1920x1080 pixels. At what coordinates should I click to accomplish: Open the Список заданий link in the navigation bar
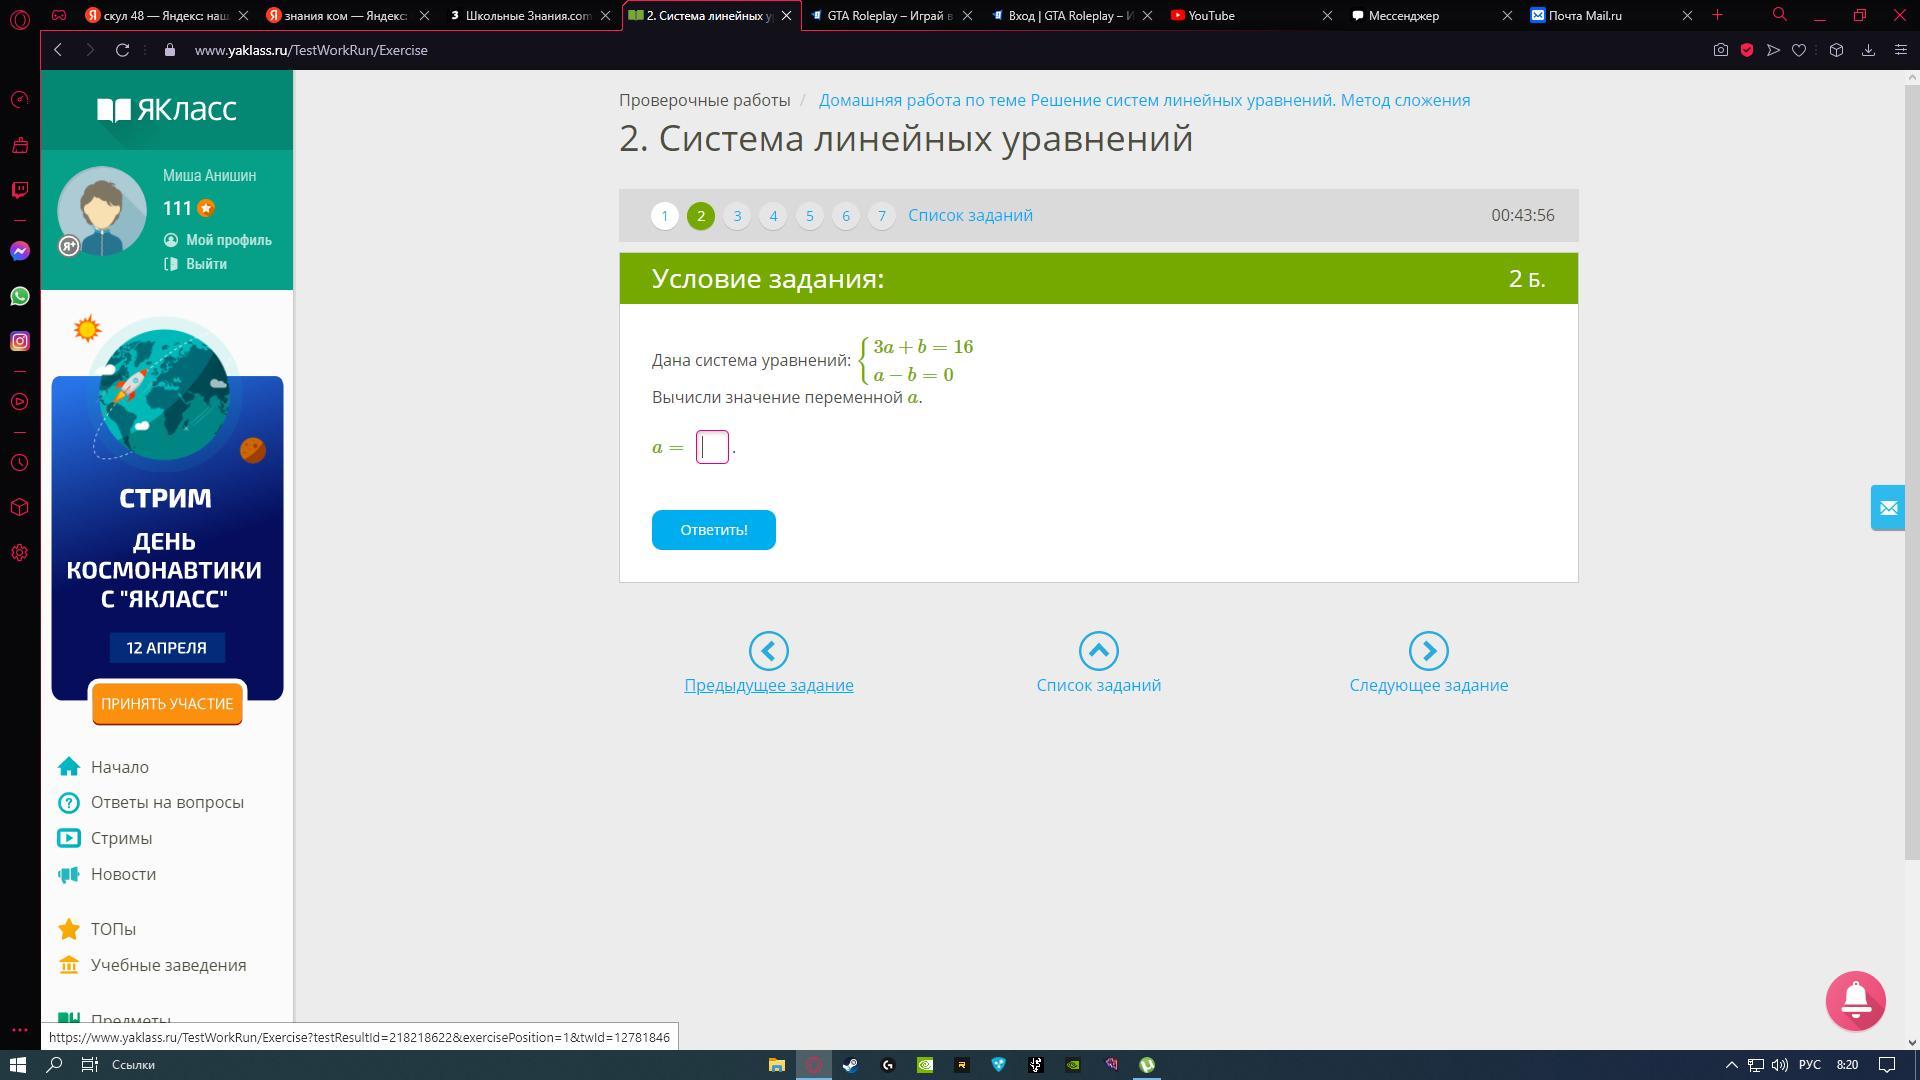pos(970,216)
